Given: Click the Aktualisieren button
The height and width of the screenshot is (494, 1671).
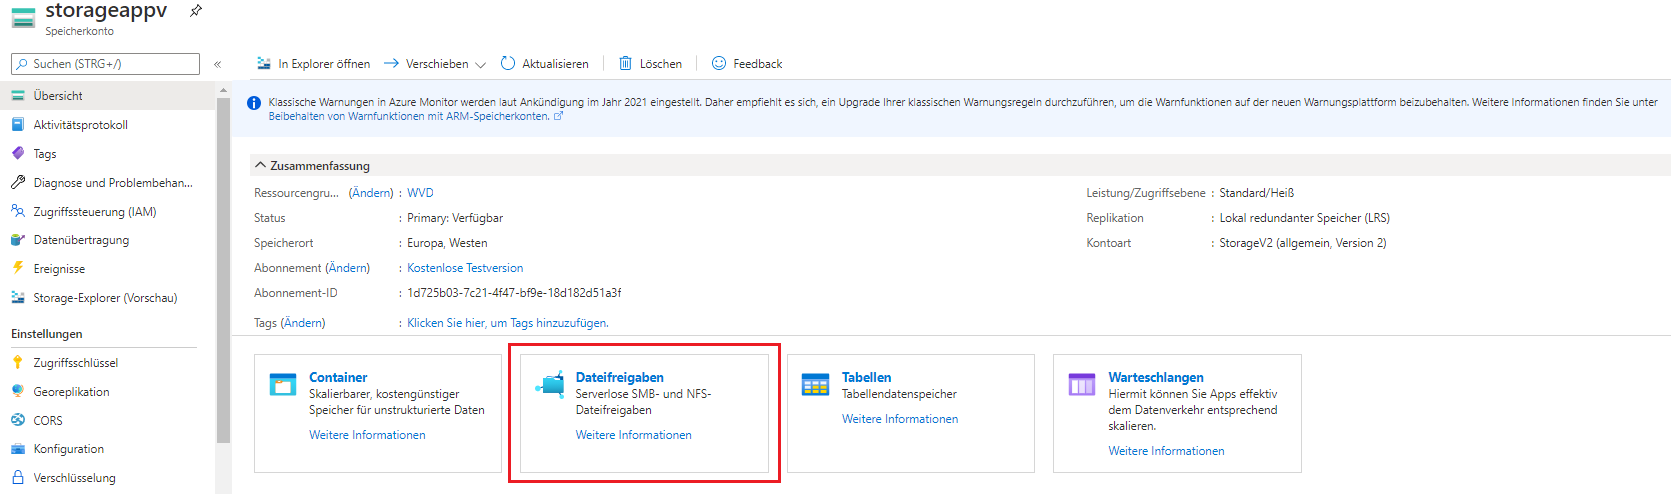Looking at the screenshot, I should tap(545, 64).
